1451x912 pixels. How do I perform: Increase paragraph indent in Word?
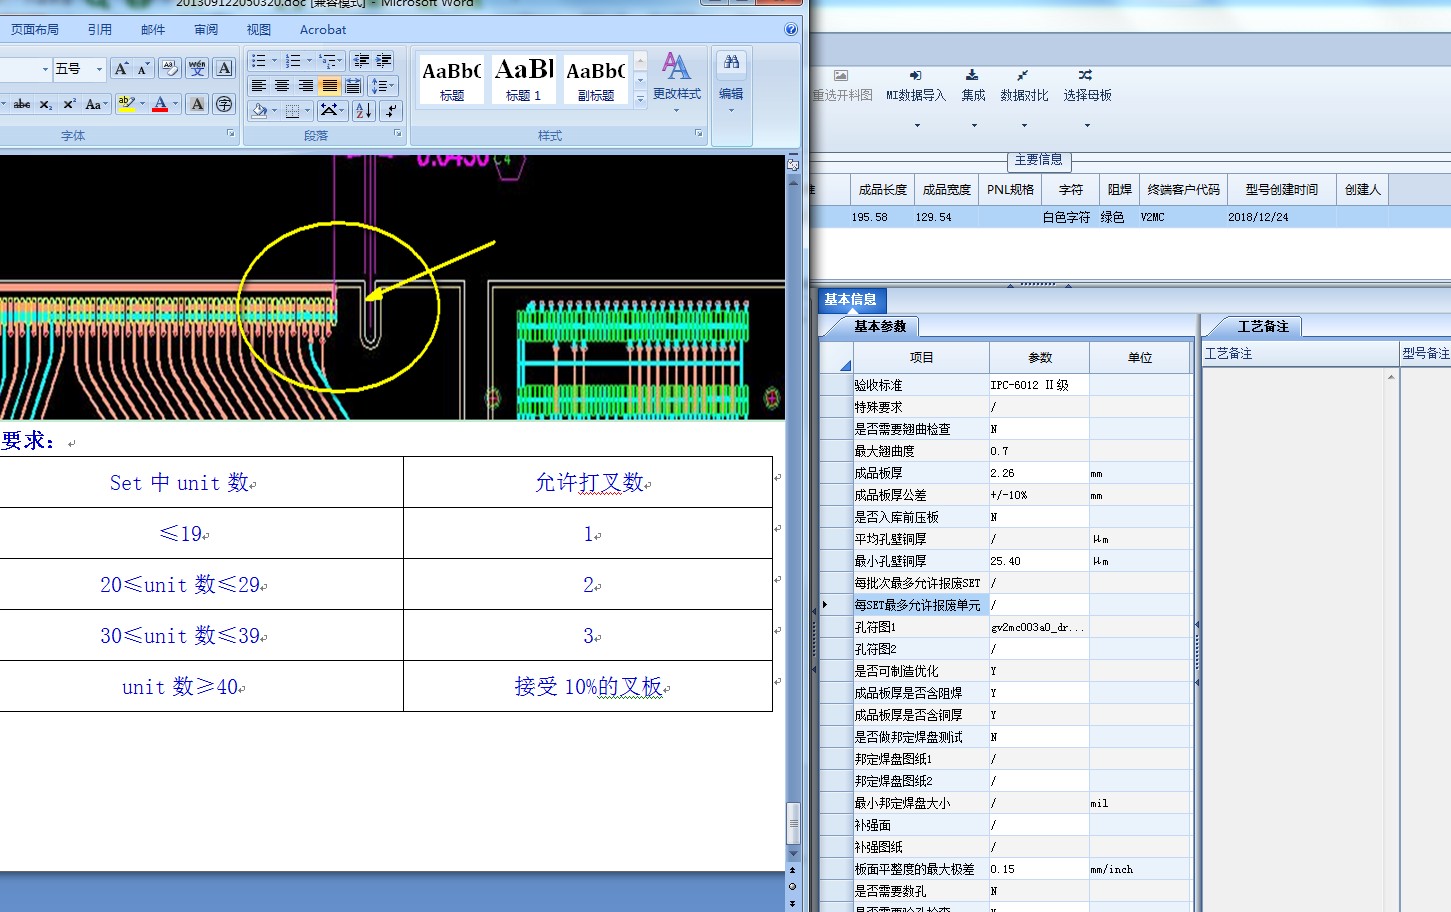pyautogui.click(x=384, y=61)
